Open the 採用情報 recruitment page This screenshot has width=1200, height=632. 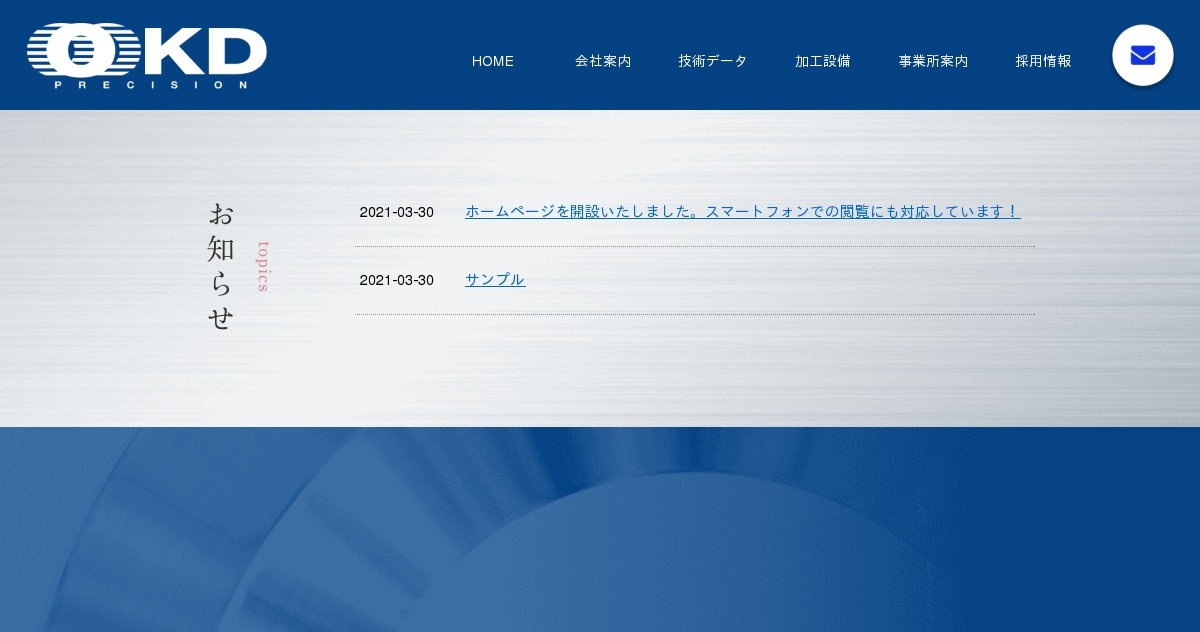[x=1043, y=61]
